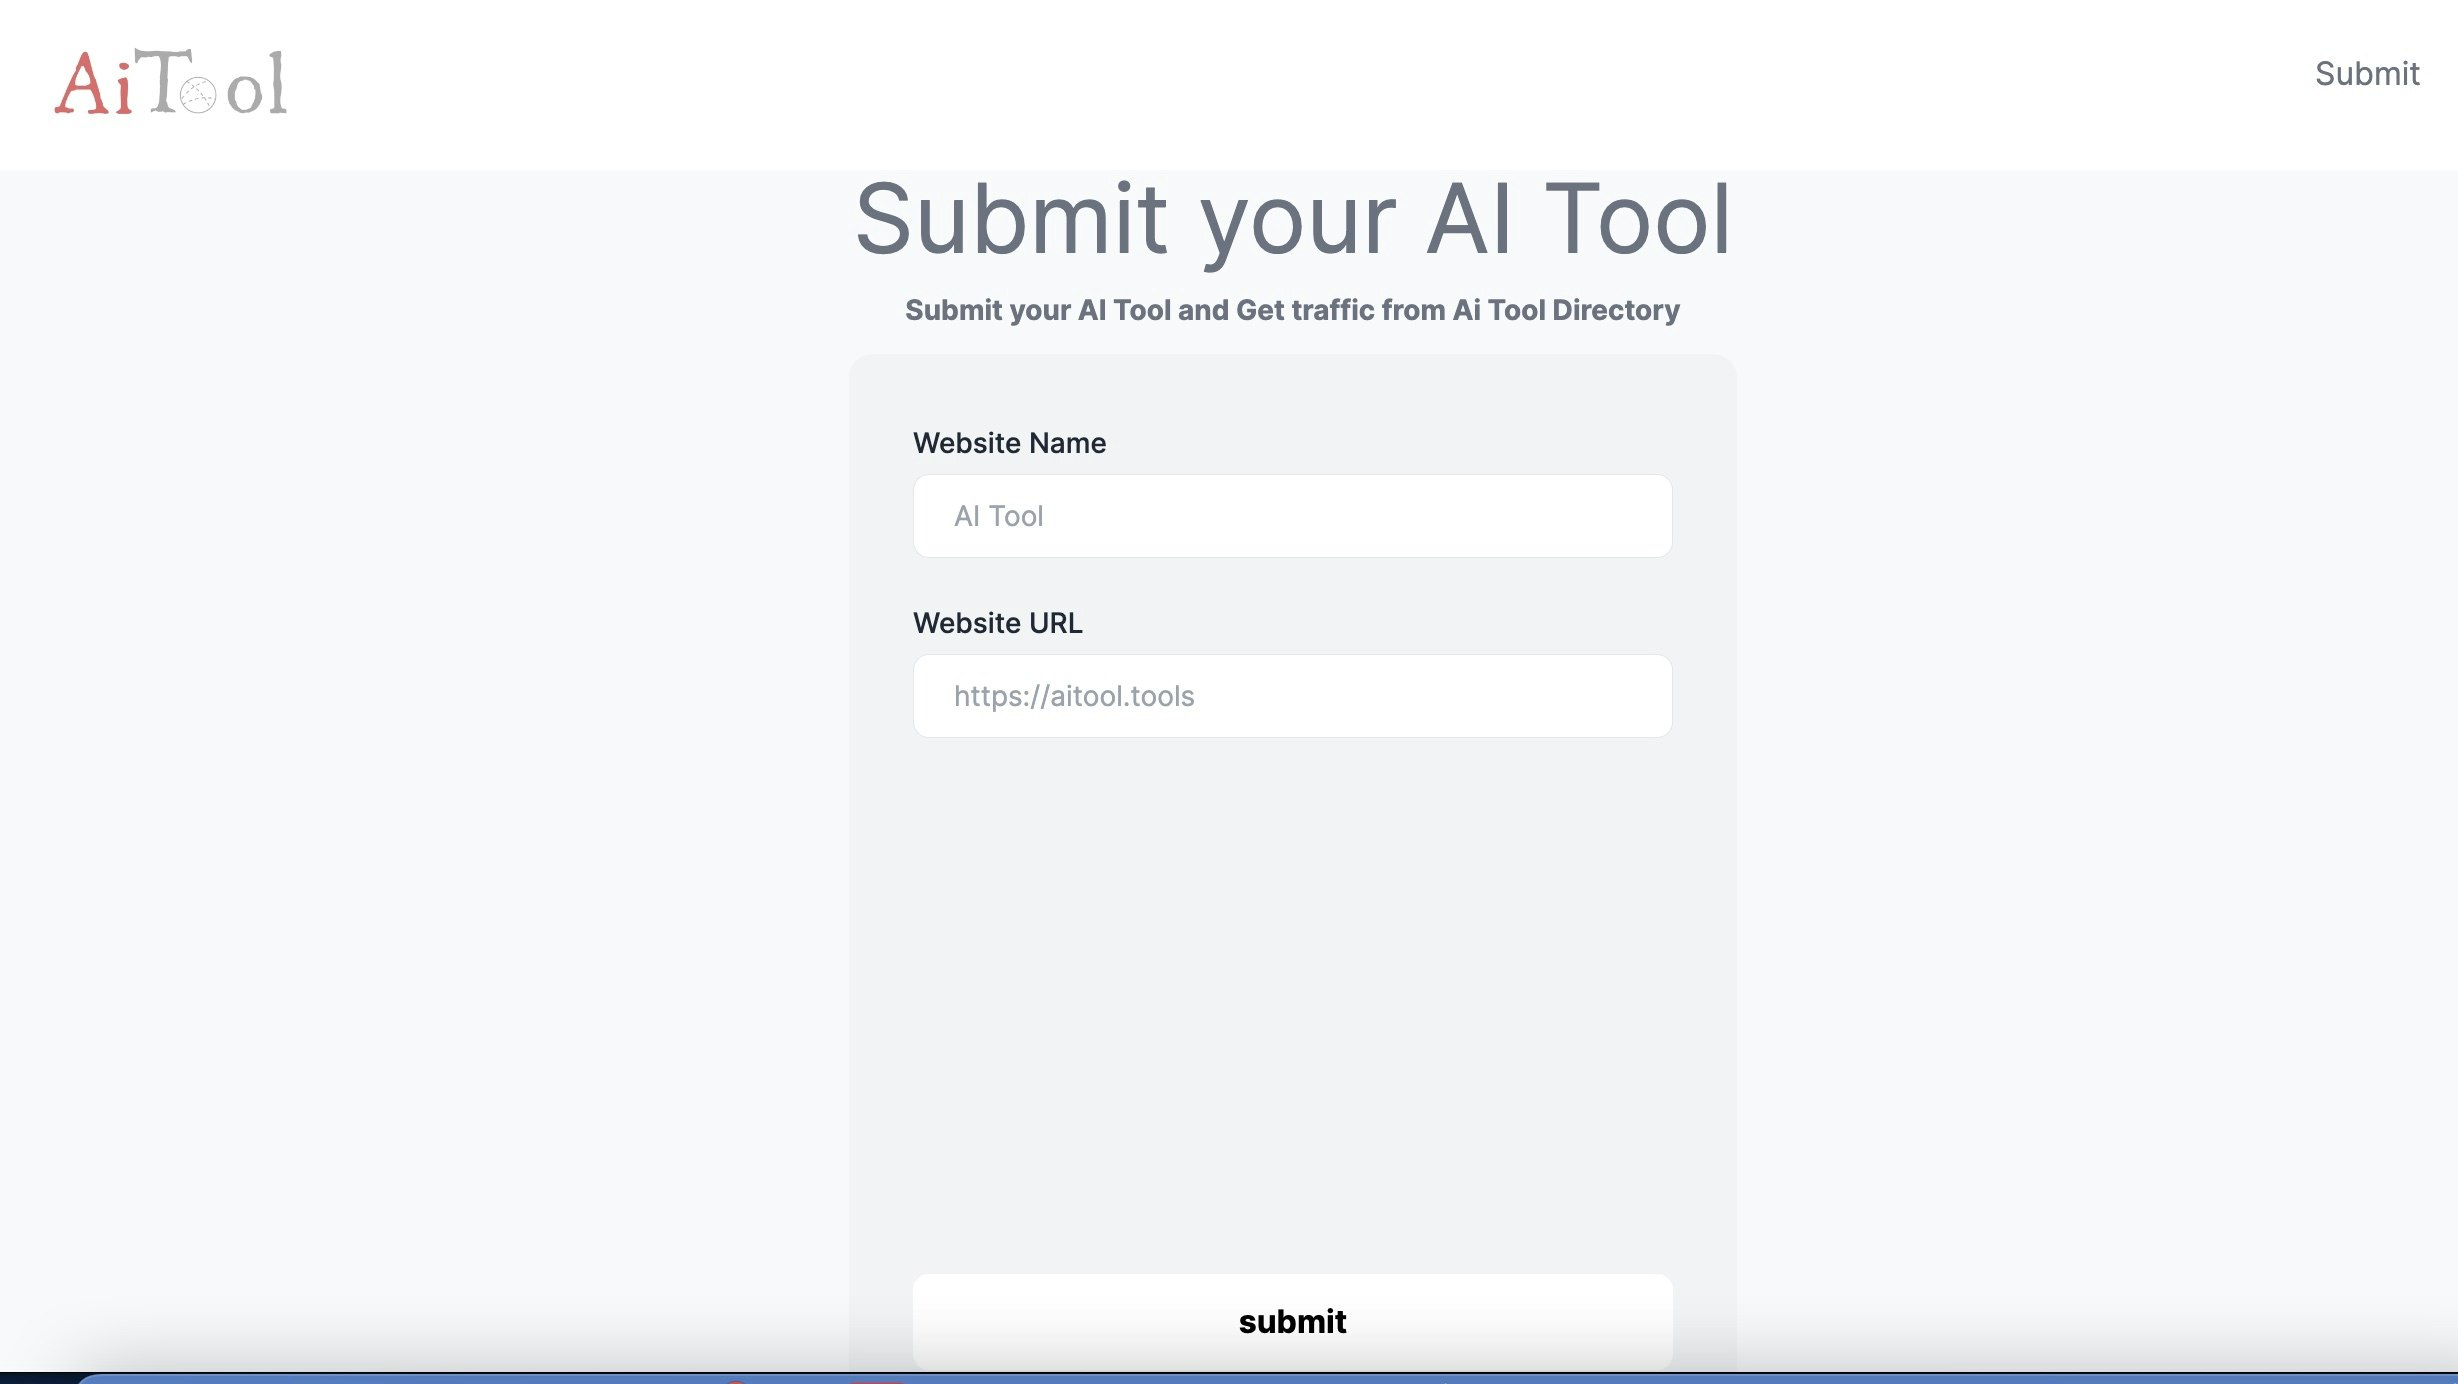Click the Website URL label
The width and height of the screenshot is (2458, 1384).
(997, 622)
